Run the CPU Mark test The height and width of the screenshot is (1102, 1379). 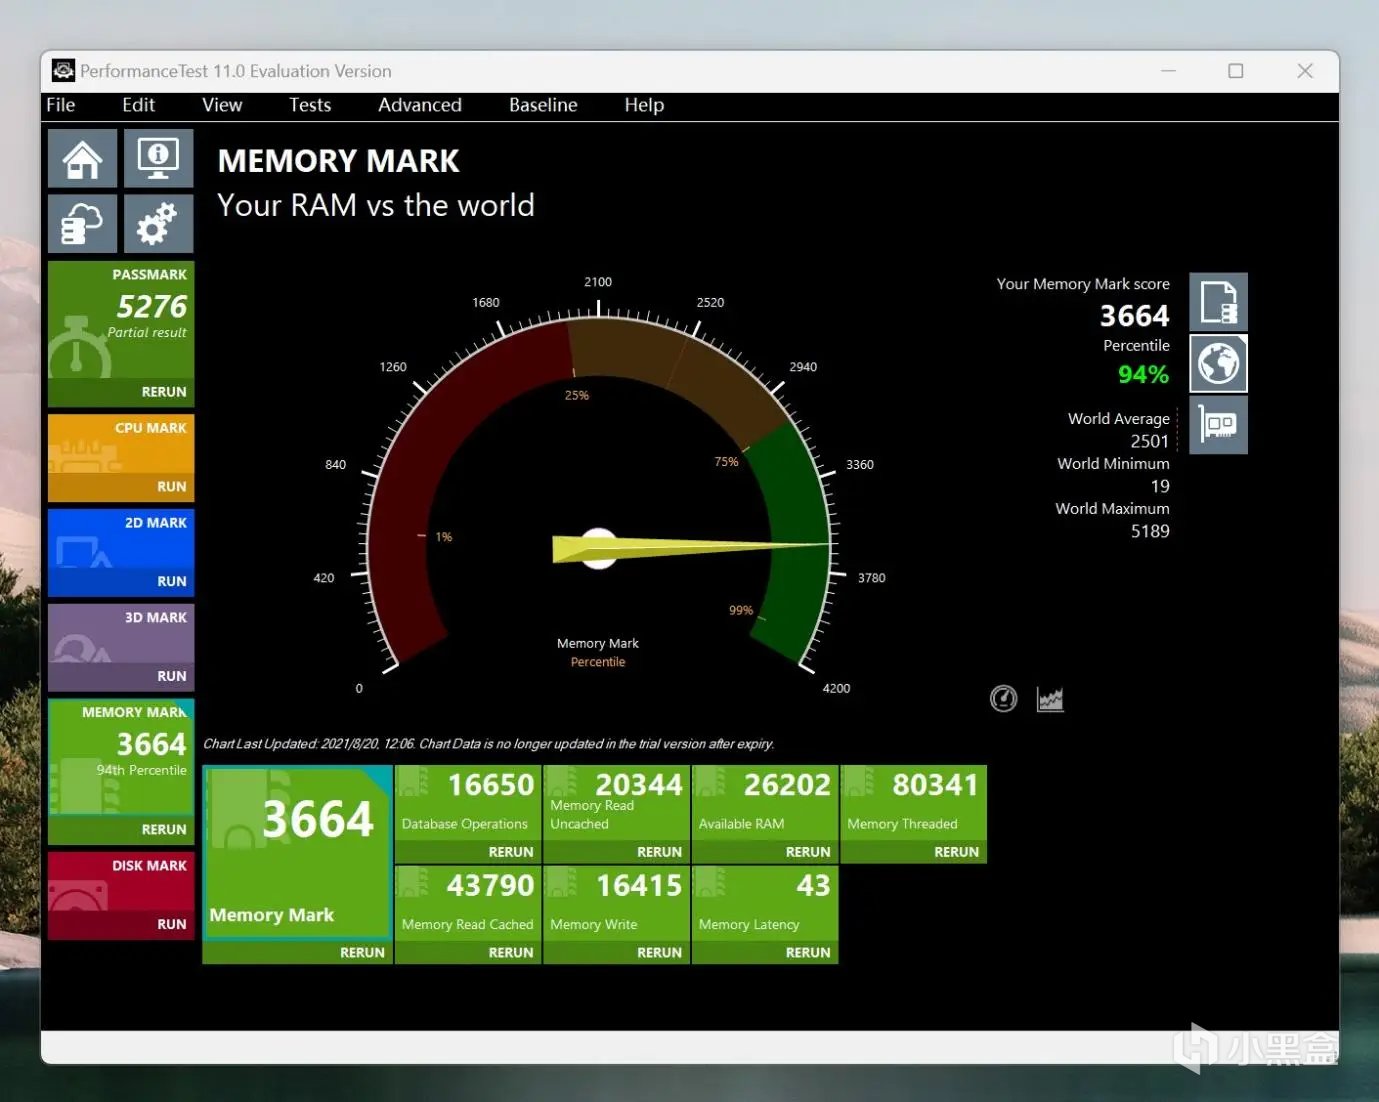point(172,487)
